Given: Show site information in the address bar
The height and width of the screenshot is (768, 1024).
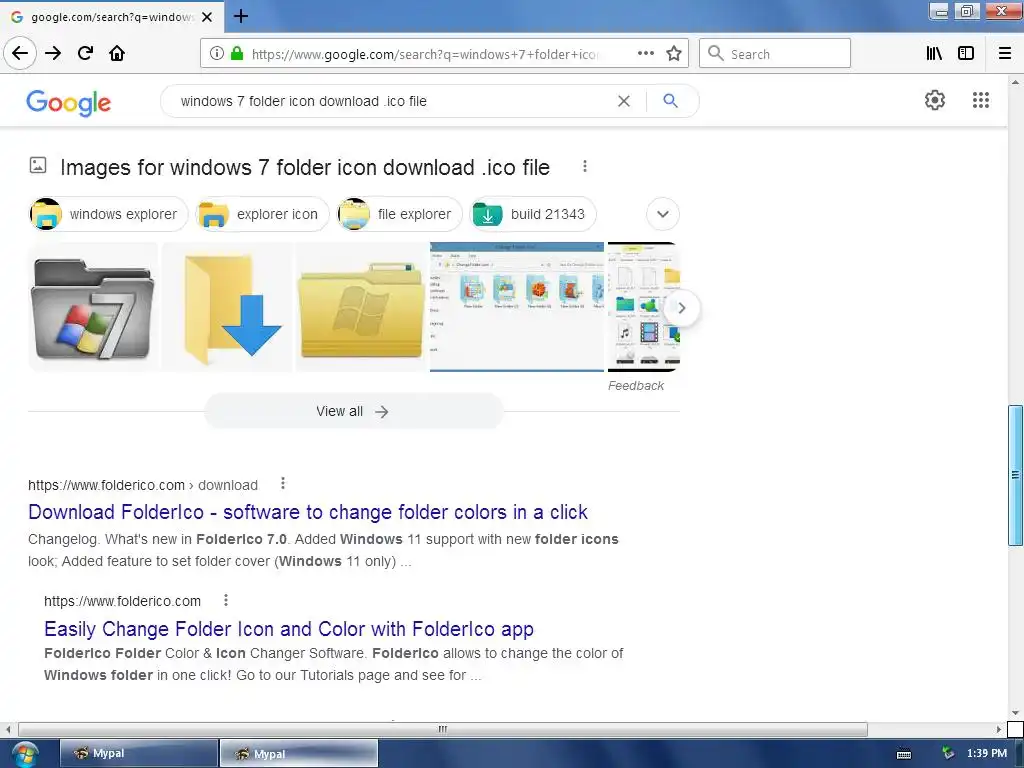Looking at the screenshot, I should [x=216, y=54].
